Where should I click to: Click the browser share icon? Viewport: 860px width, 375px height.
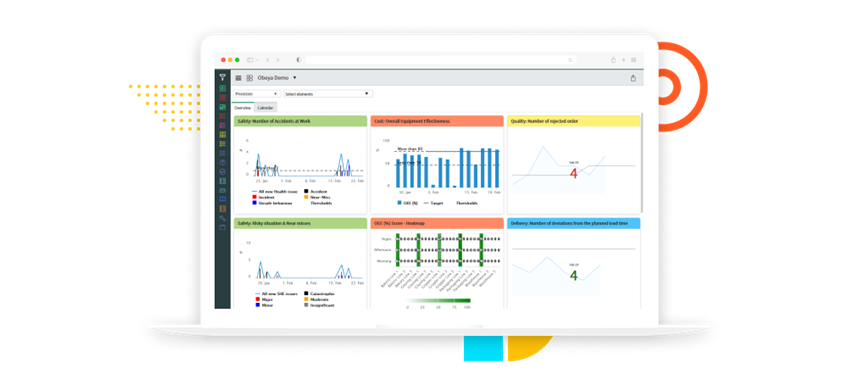click(x=613, y=60)
